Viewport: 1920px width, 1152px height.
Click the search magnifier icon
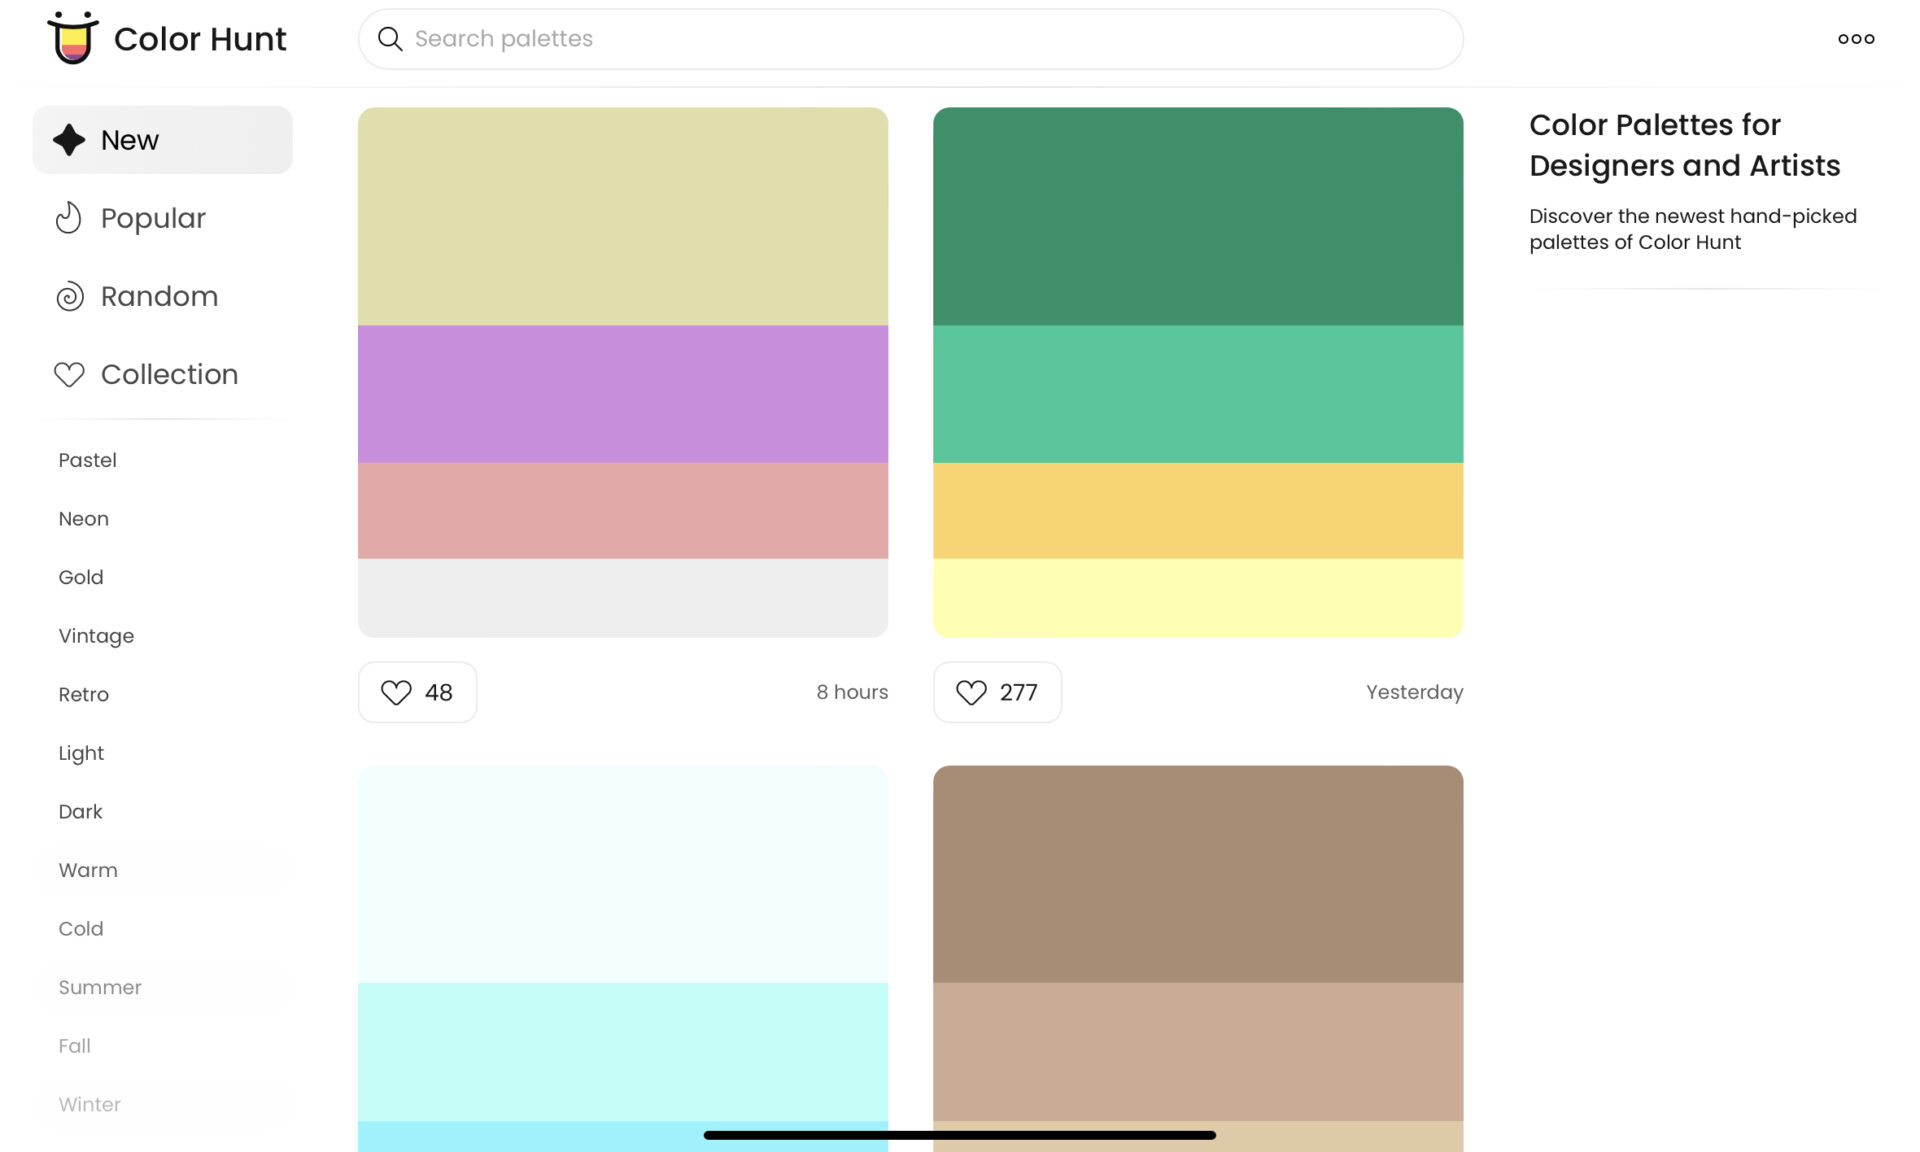(390, 39)
